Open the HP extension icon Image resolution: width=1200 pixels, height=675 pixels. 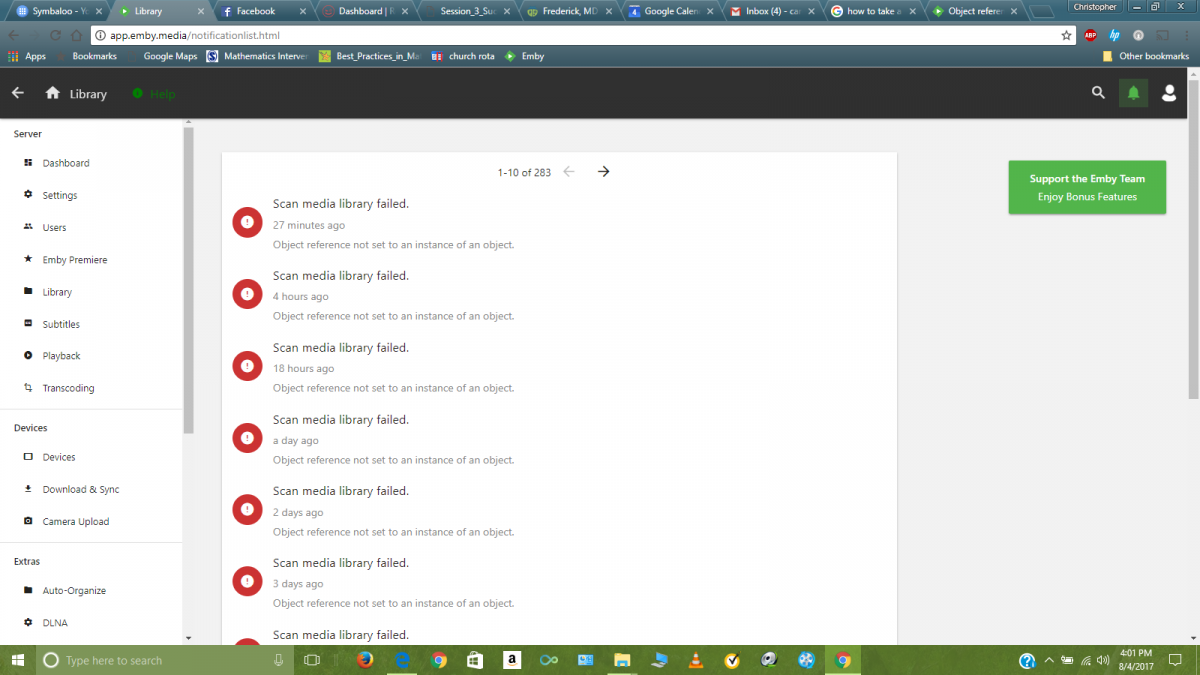pos(1114,35)
